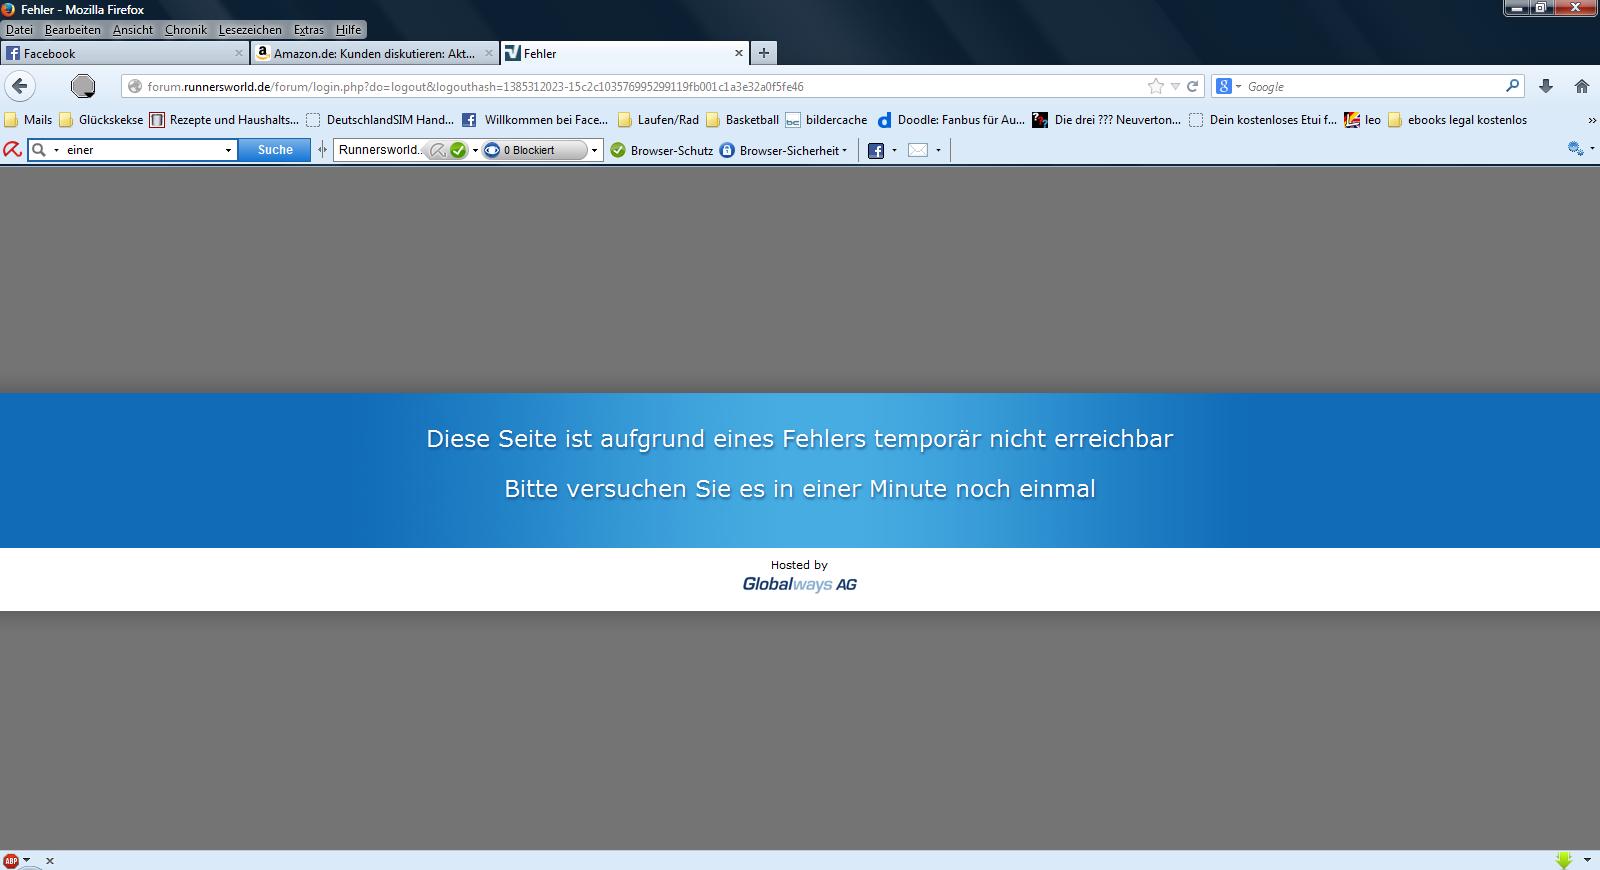This screenshot has width=1600, height=870.
Task: Click the Facebook icon in Avira toolbar
Action: [876, 151]
